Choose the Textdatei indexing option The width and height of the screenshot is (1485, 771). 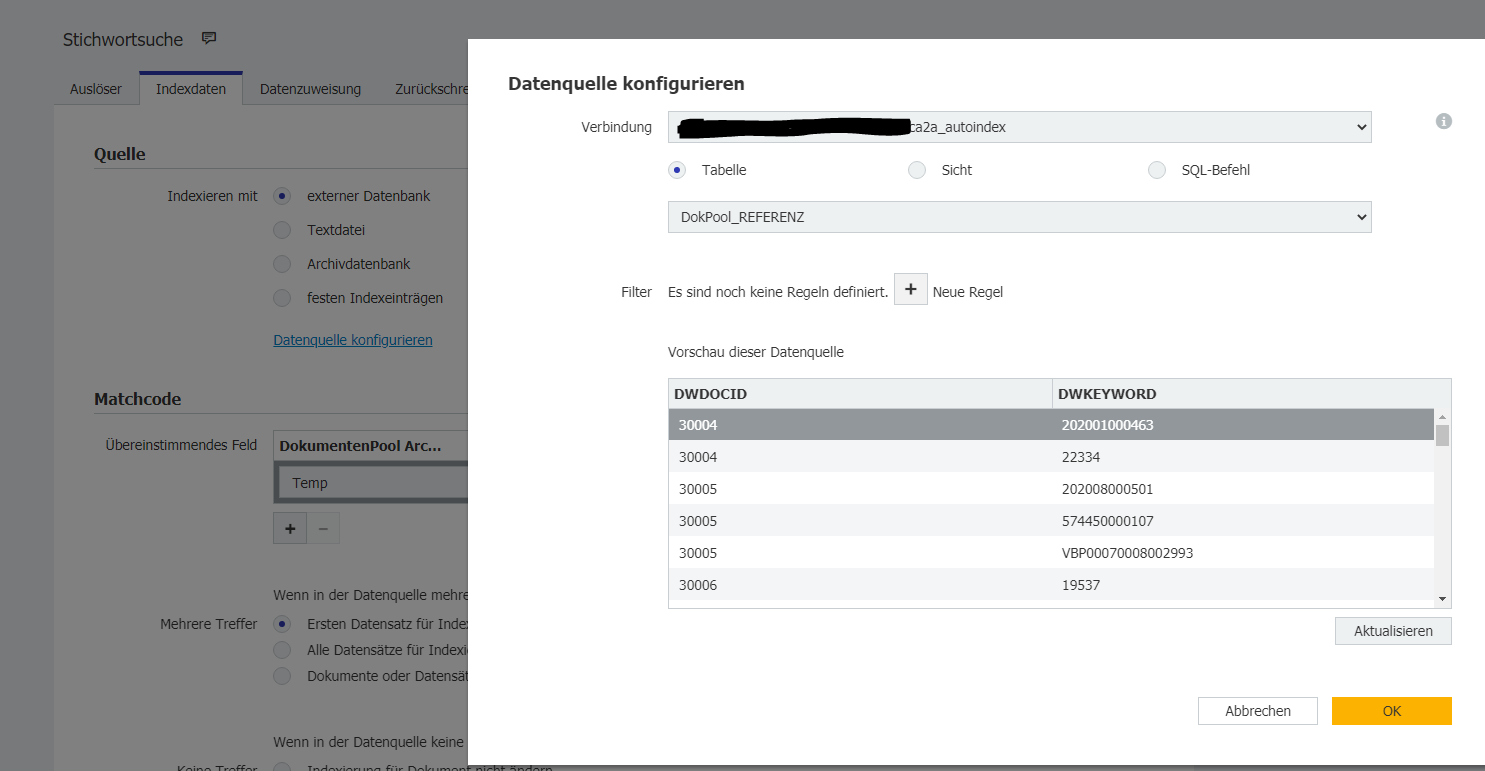click(x=283, y=230)
